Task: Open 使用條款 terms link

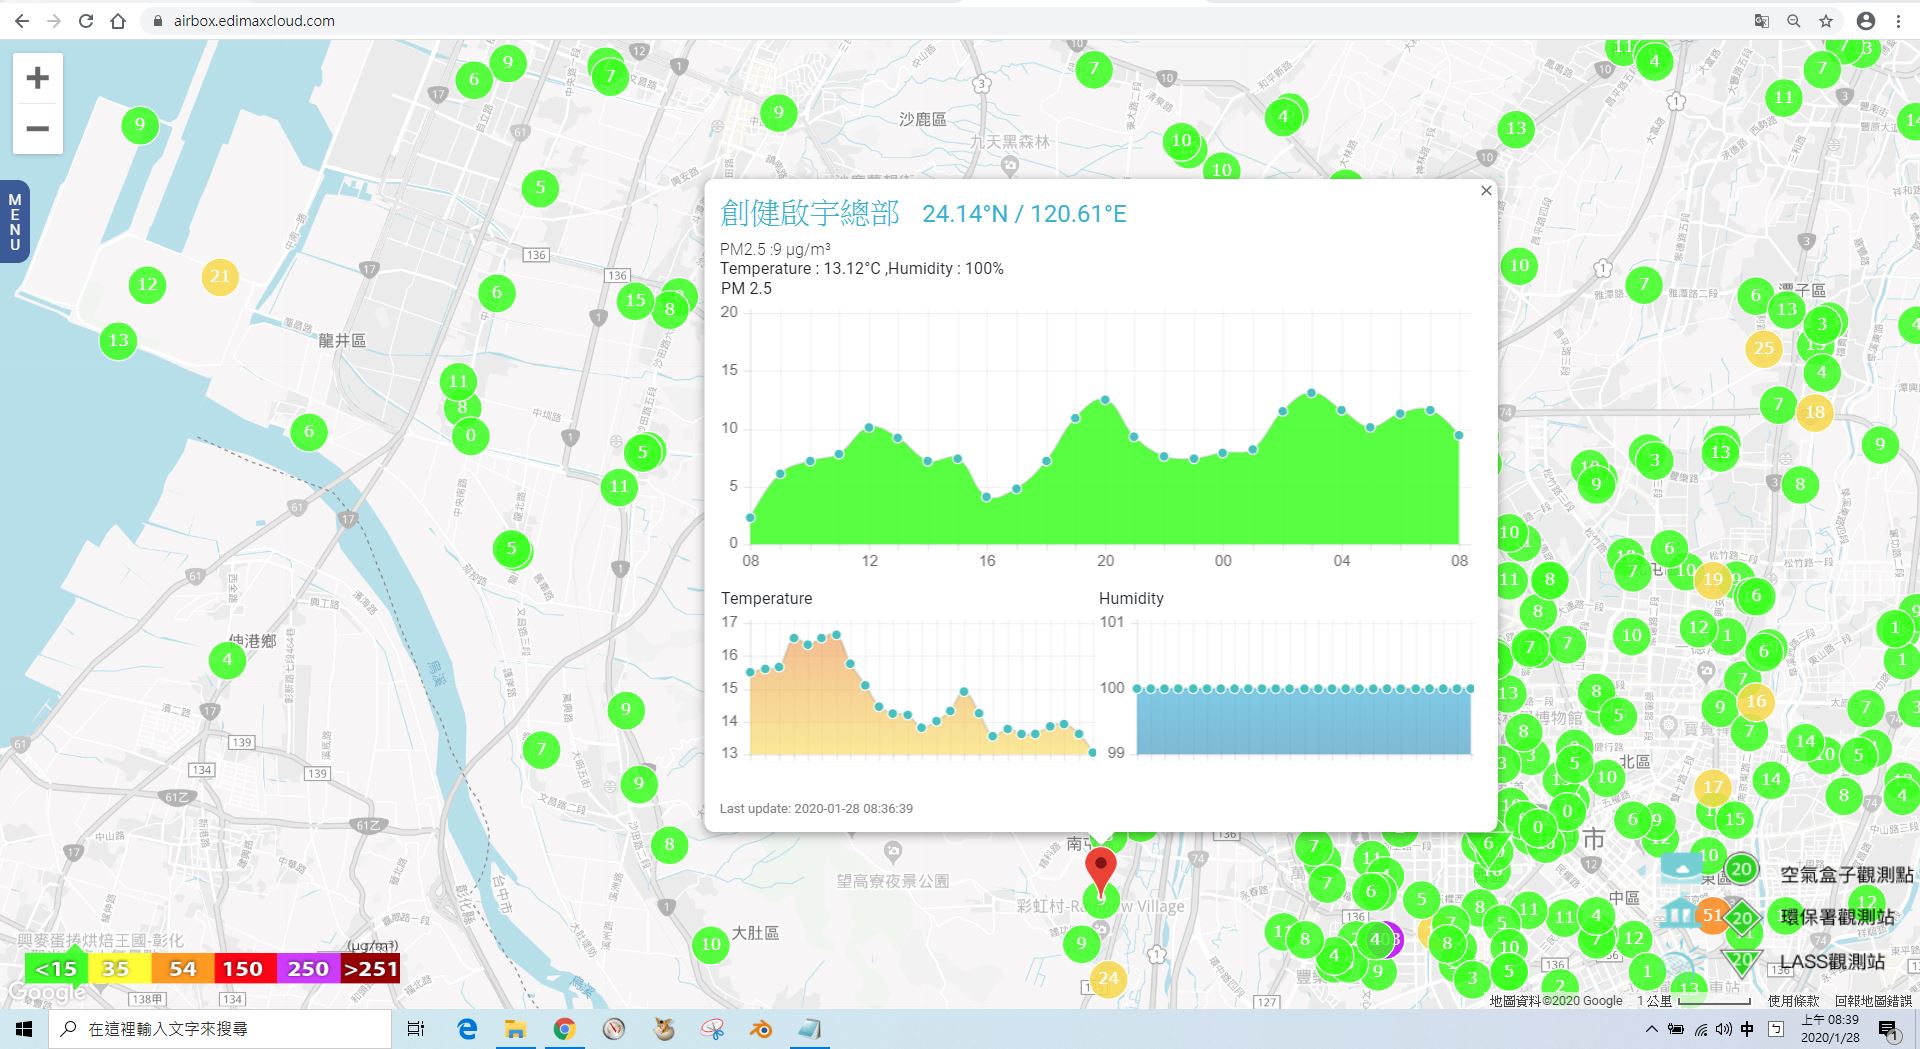Action: point(1793,1001)
